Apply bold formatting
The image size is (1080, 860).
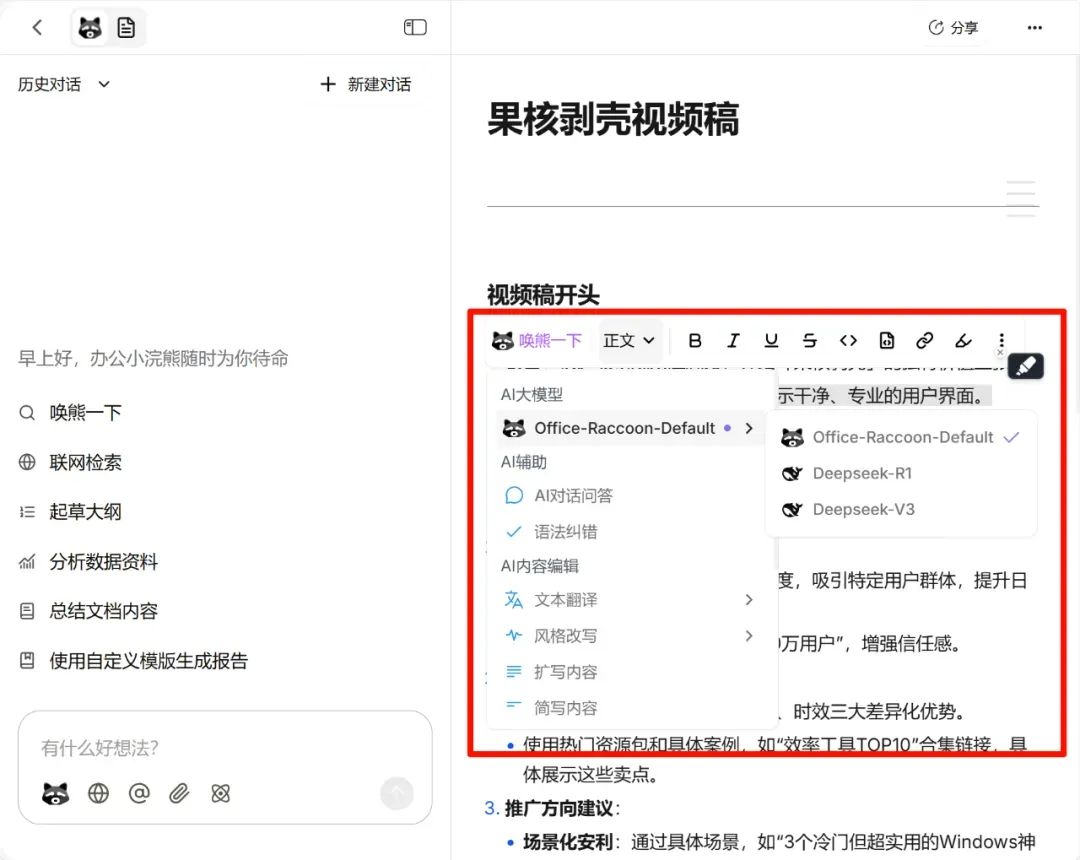coord(695,341)
